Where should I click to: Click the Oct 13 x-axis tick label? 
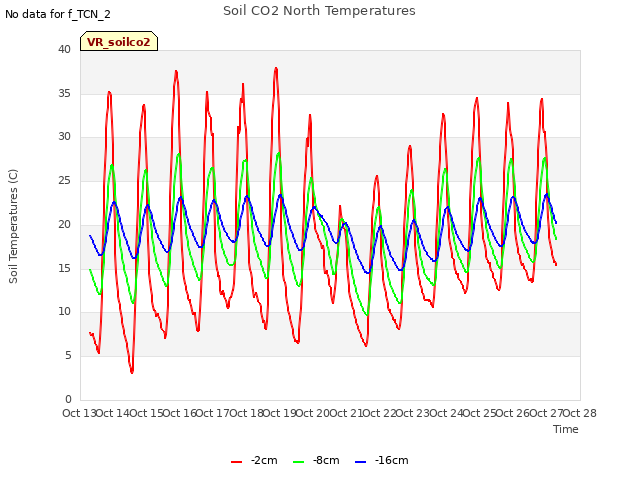(x=79, y=413)
